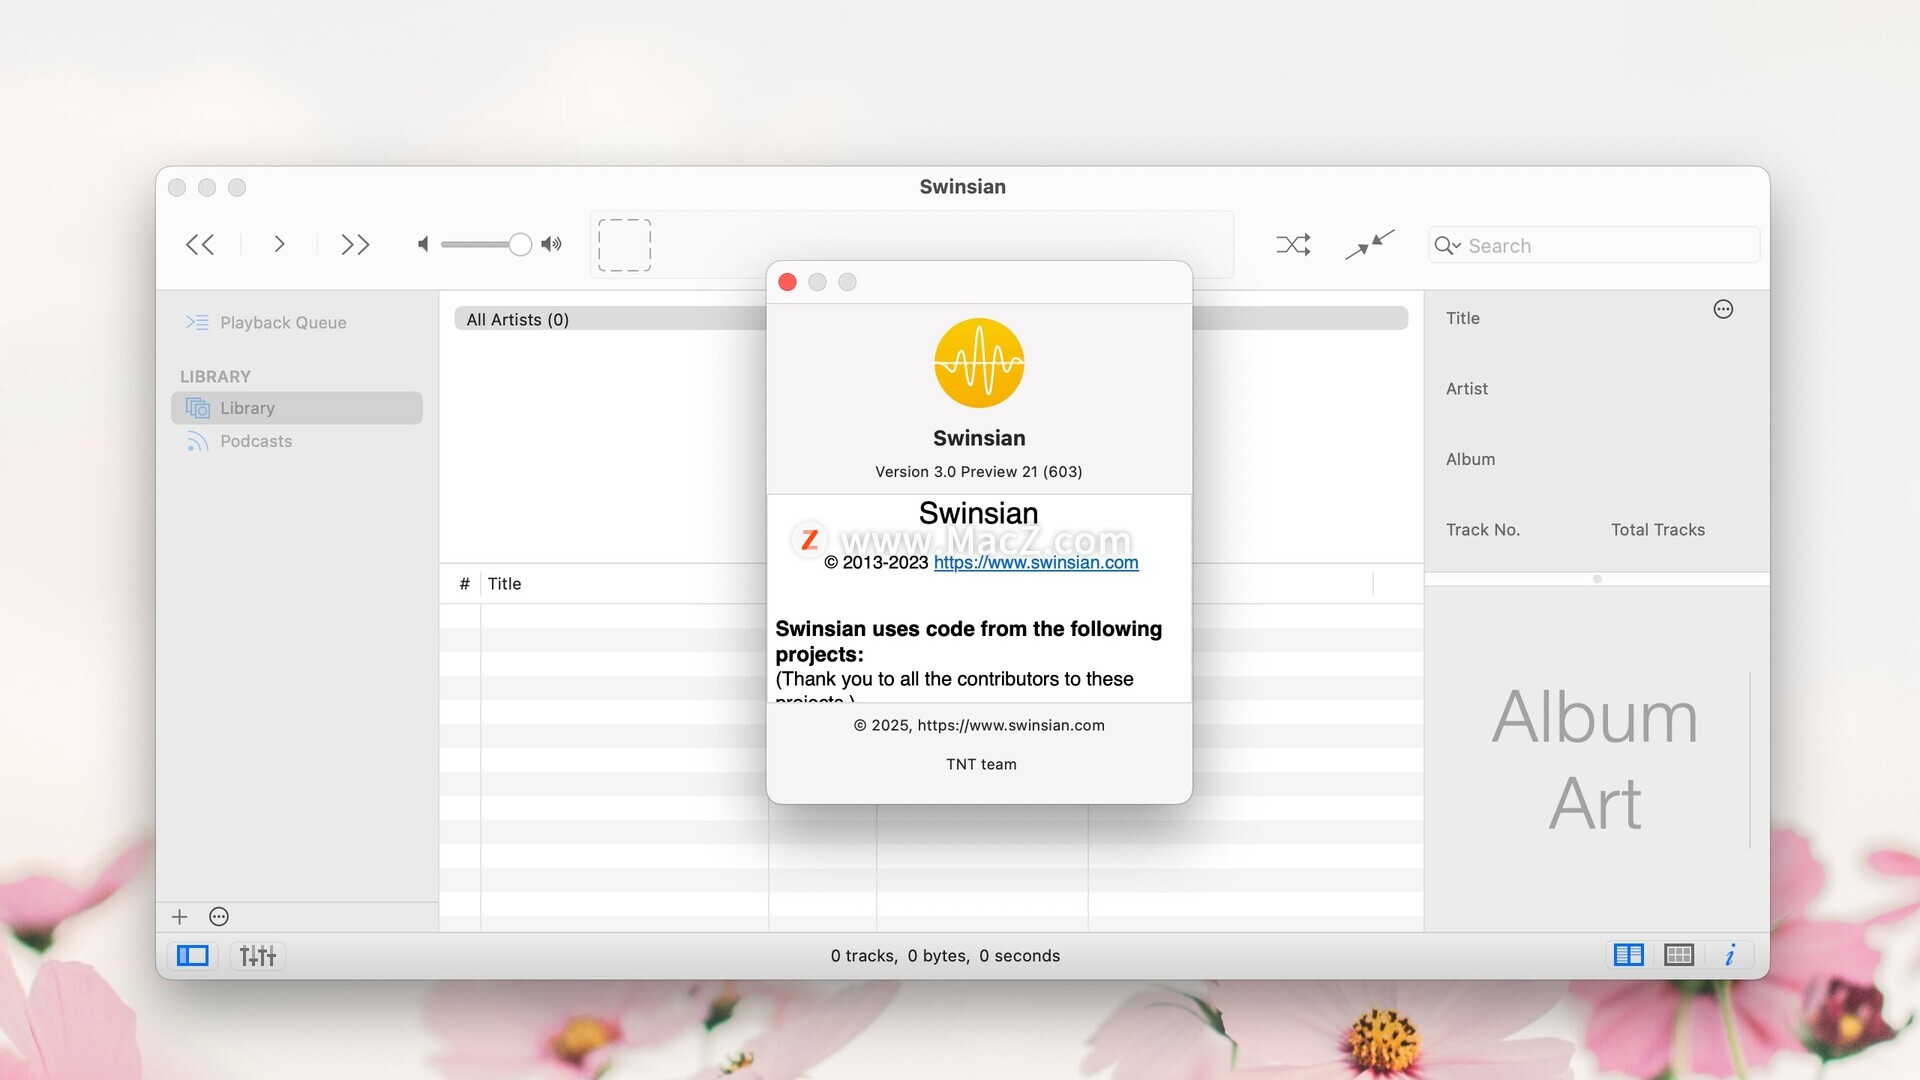This screenshot has height=1080, width=1920.
Task: Open inspector options ellipsis menu
Action: coord(1723,310)
